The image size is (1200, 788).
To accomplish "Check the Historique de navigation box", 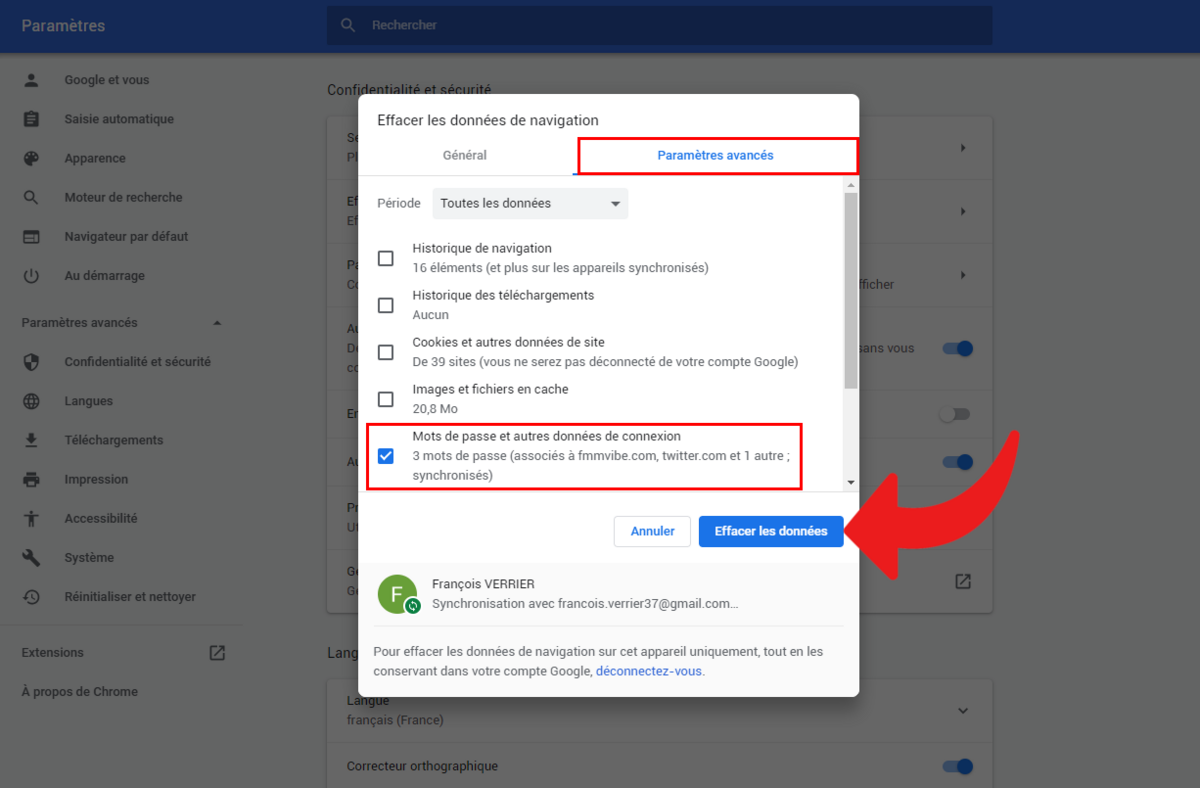I will point(386,258).
